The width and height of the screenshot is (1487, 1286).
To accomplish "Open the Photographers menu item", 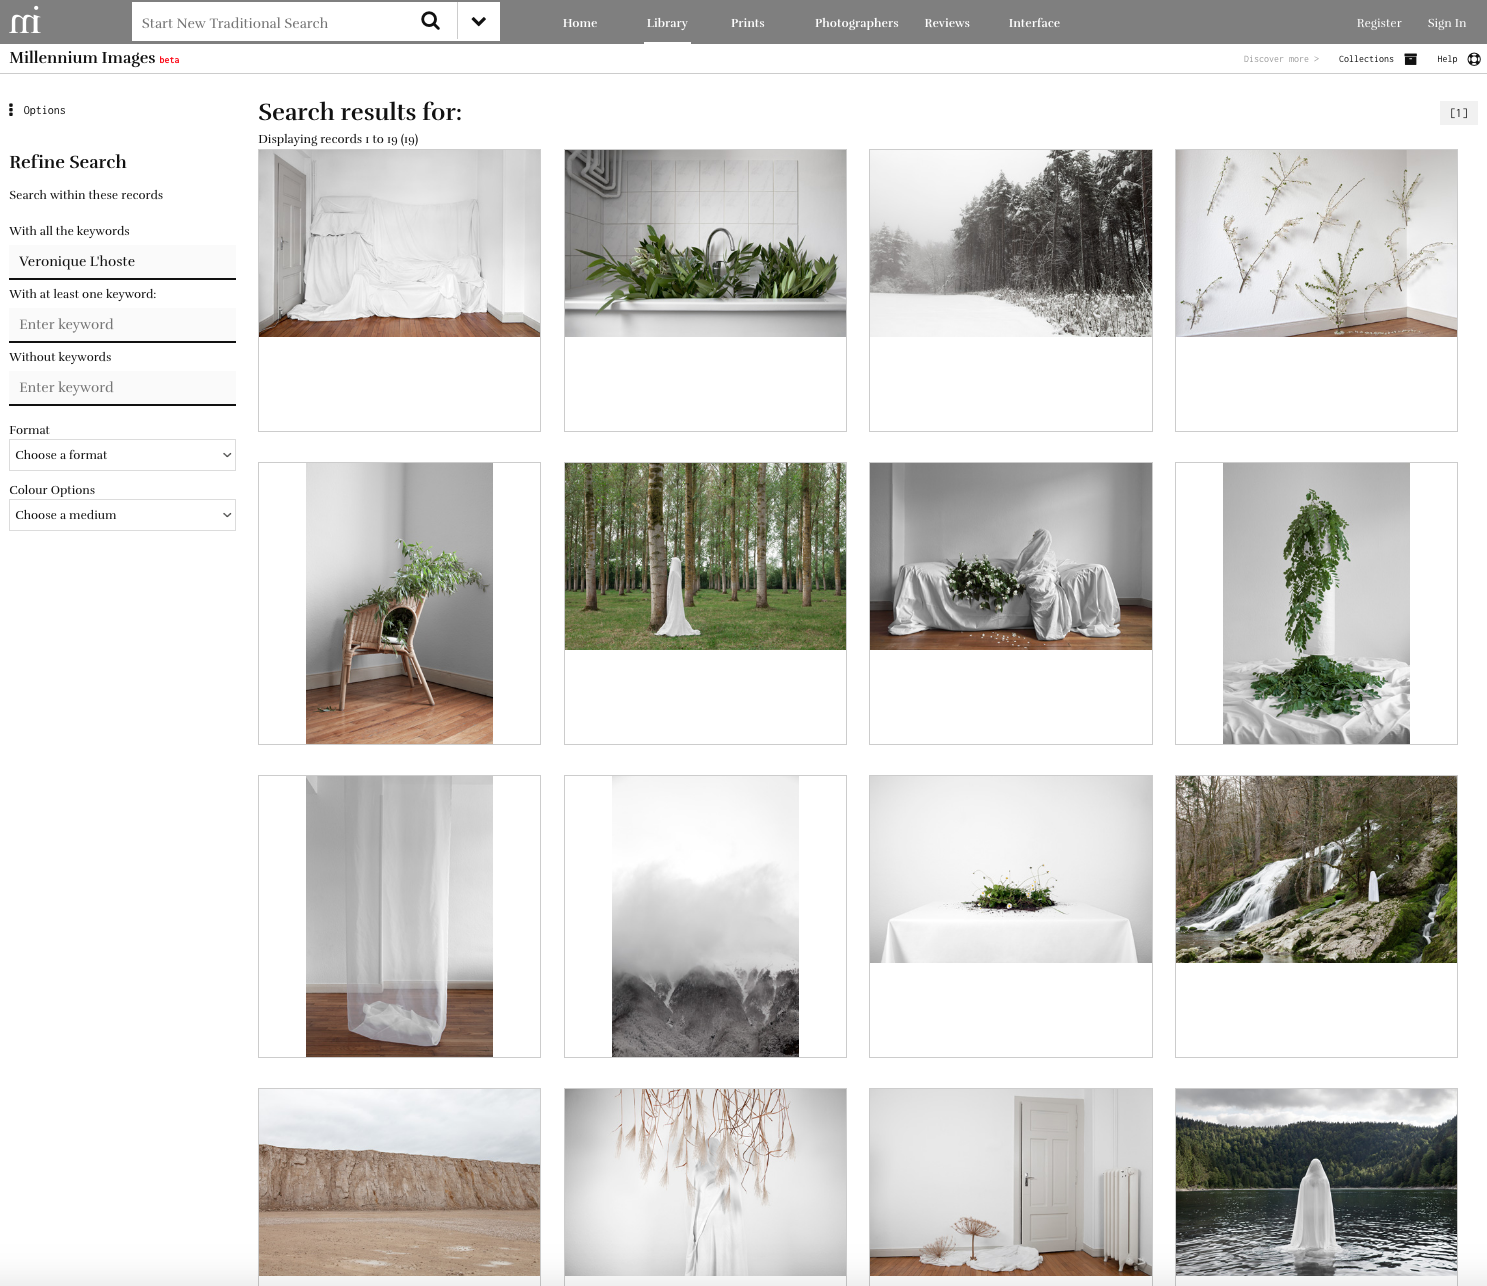I will tap(856, 23).
